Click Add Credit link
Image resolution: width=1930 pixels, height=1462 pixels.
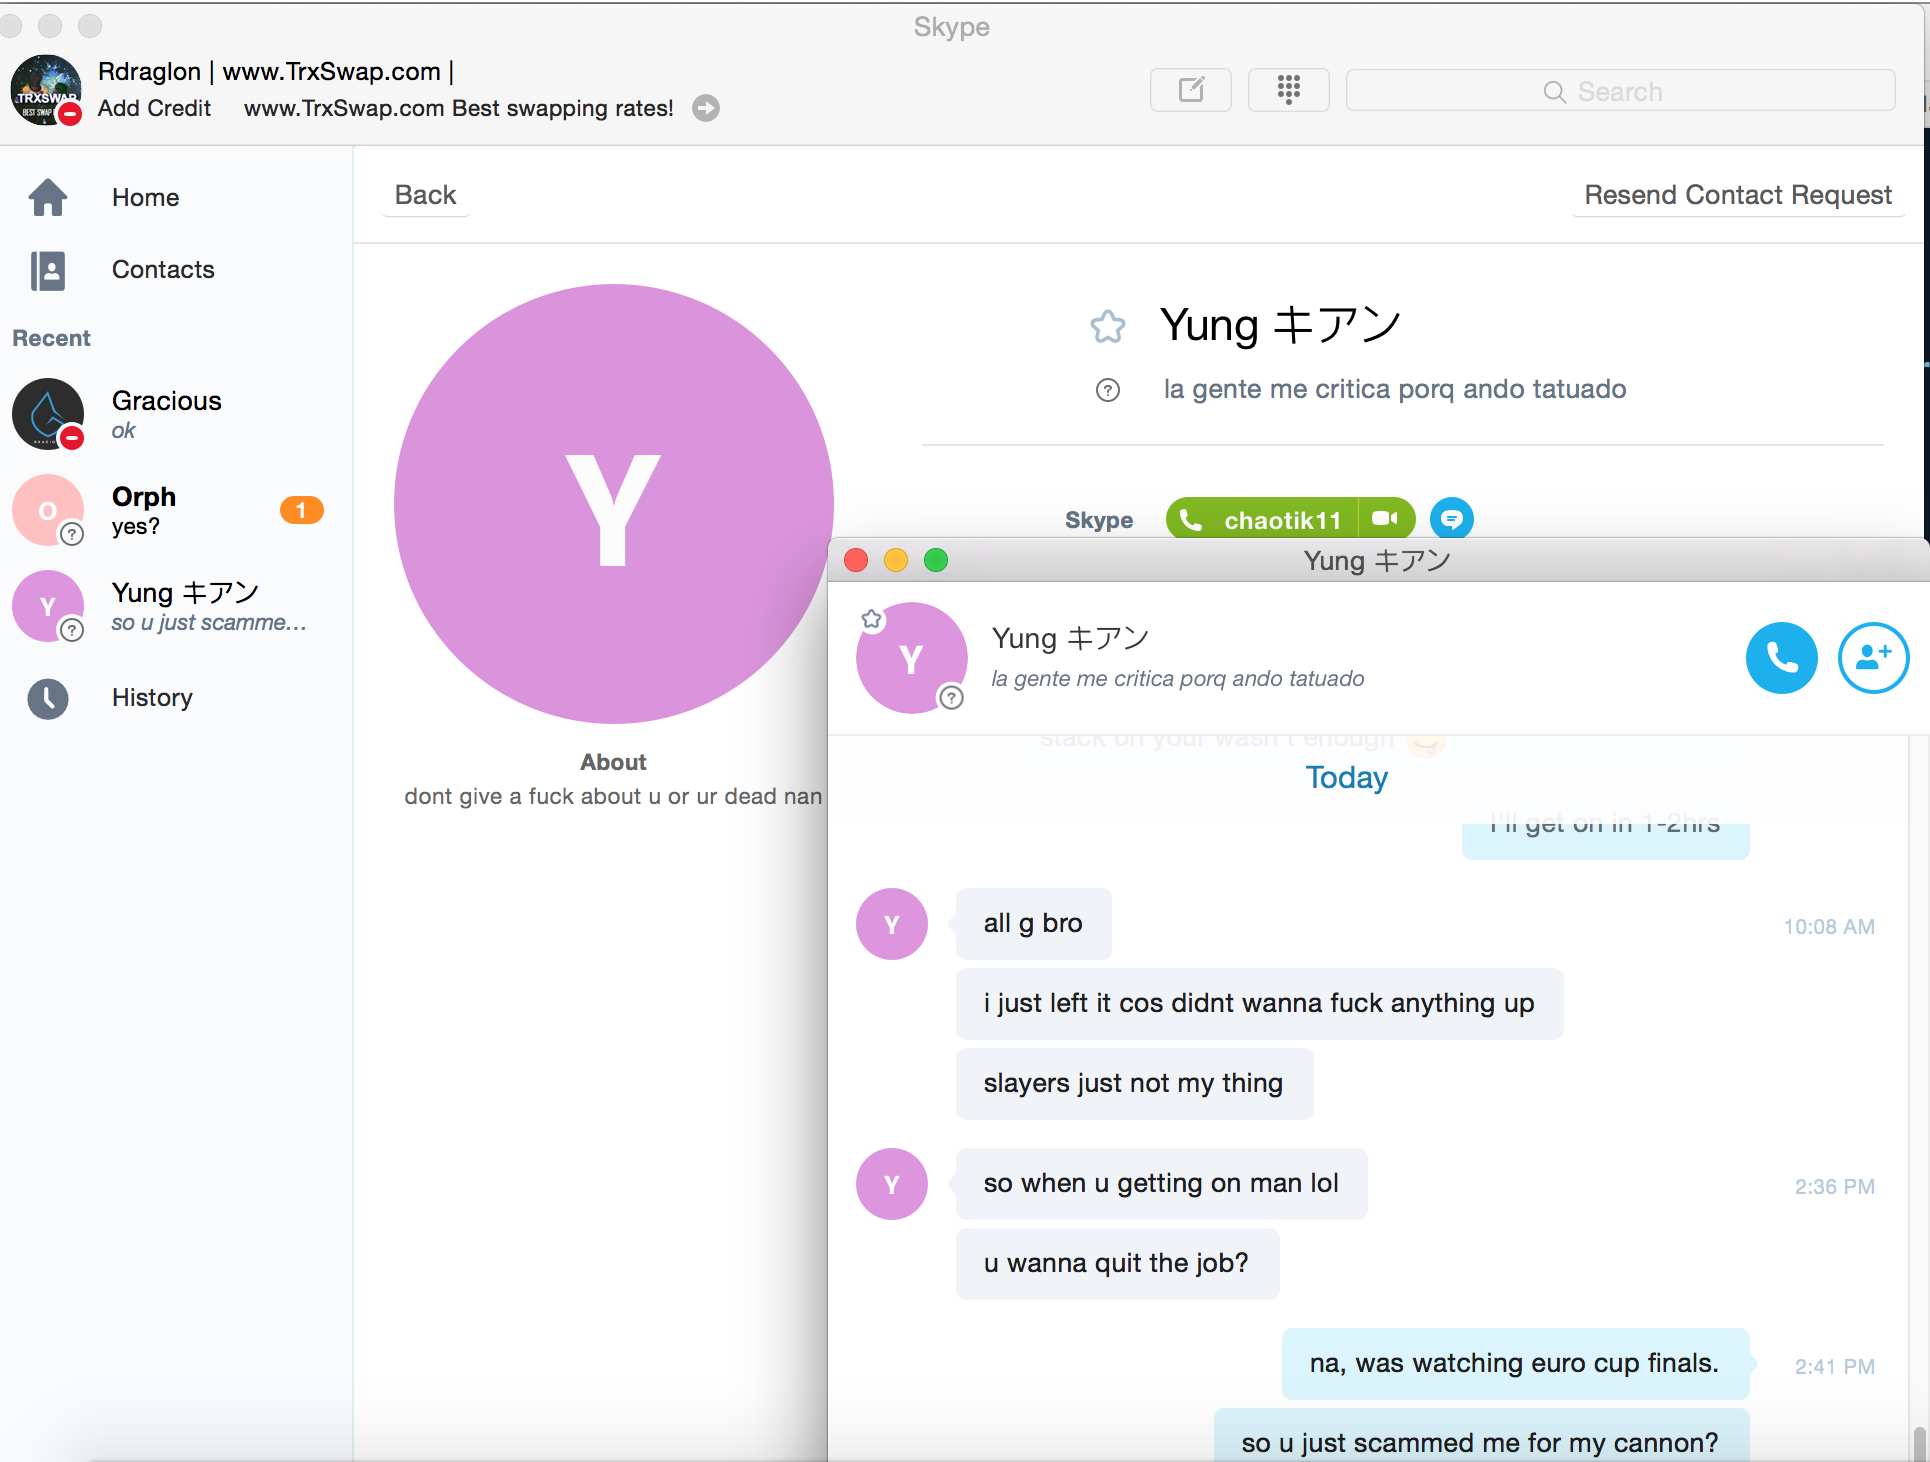tap(154, 108)
